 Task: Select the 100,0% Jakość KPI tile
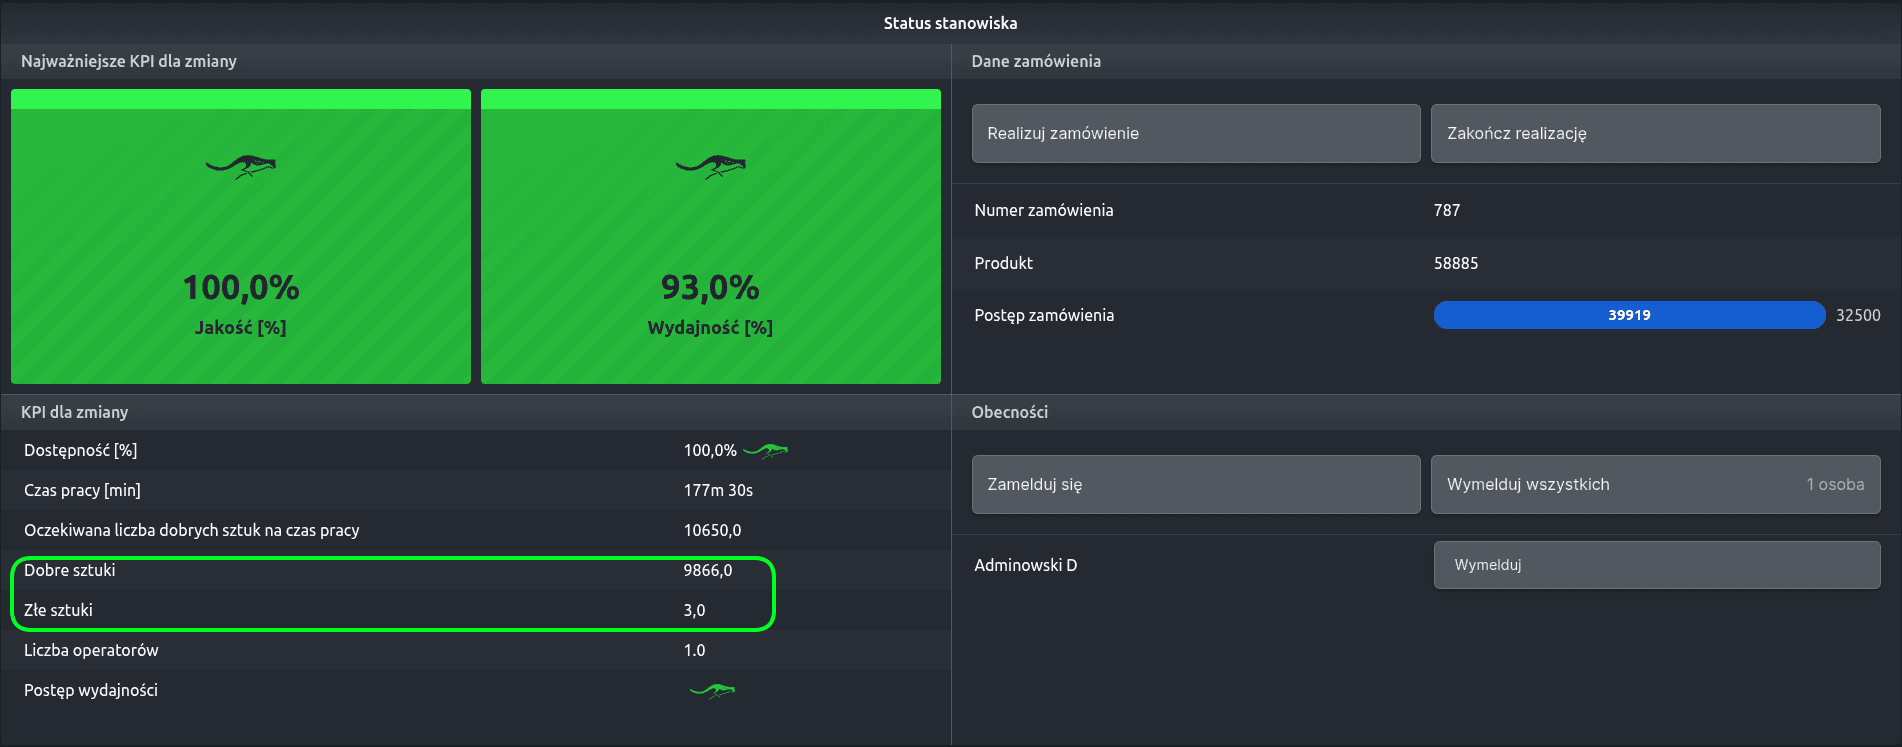[241, 237]
